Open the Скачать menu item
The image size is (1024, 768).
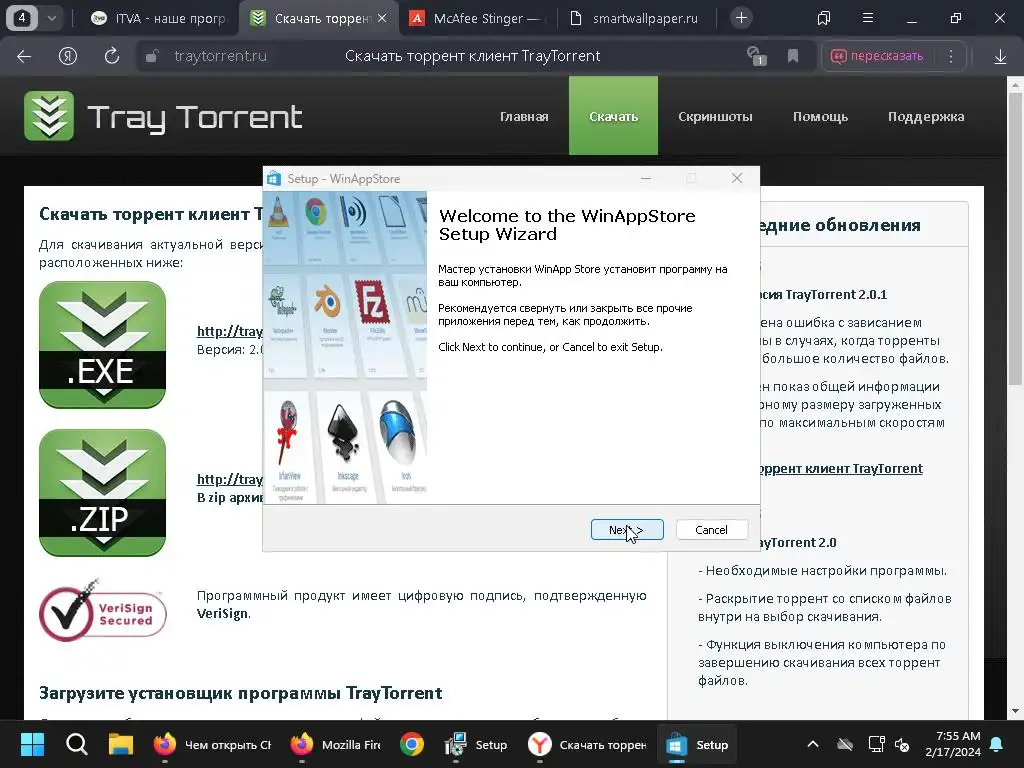click(613, 116)
